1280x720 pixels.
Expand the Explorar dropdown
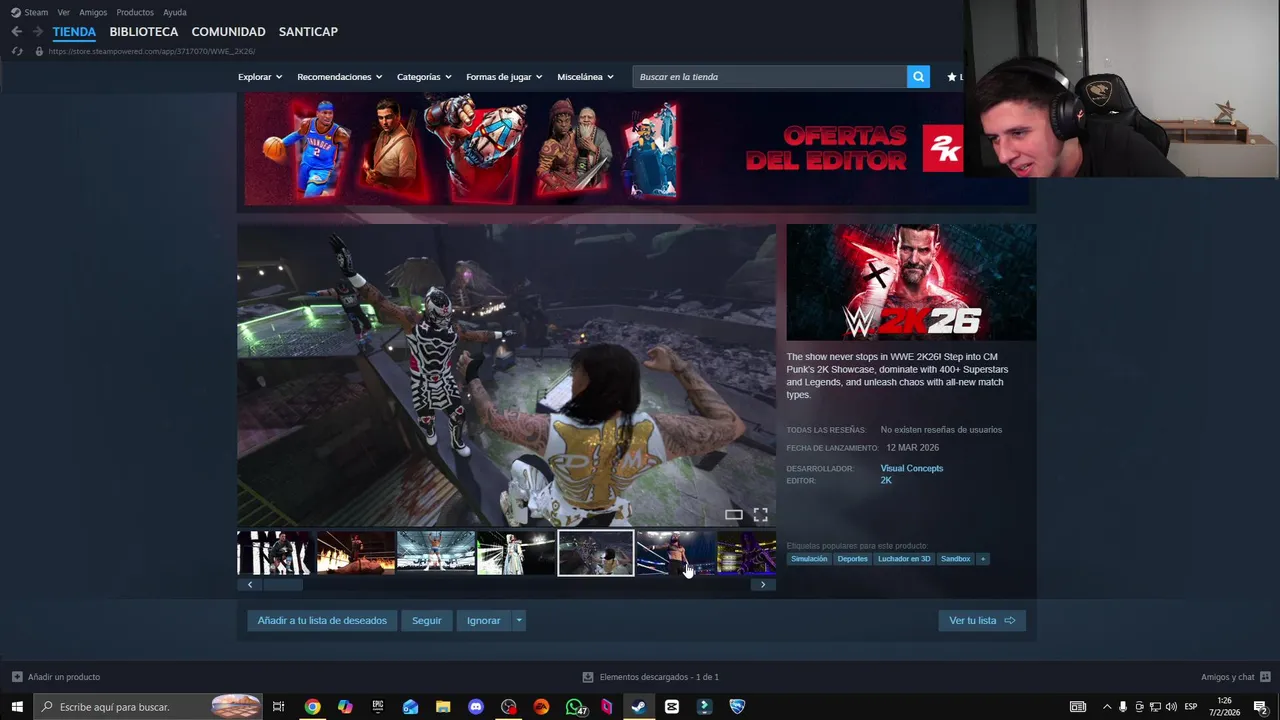(x=260, y=77)
